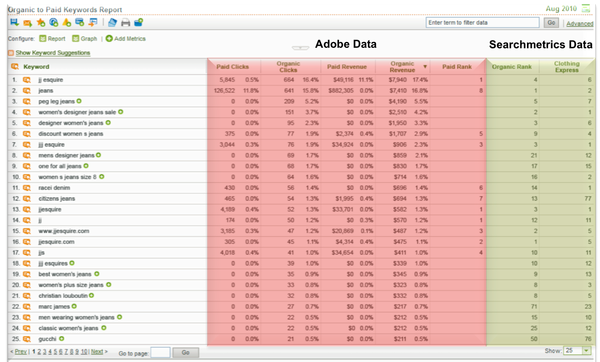
Task: Click the green plus beside 'one for all jeans'
Action: coord(86,166)
